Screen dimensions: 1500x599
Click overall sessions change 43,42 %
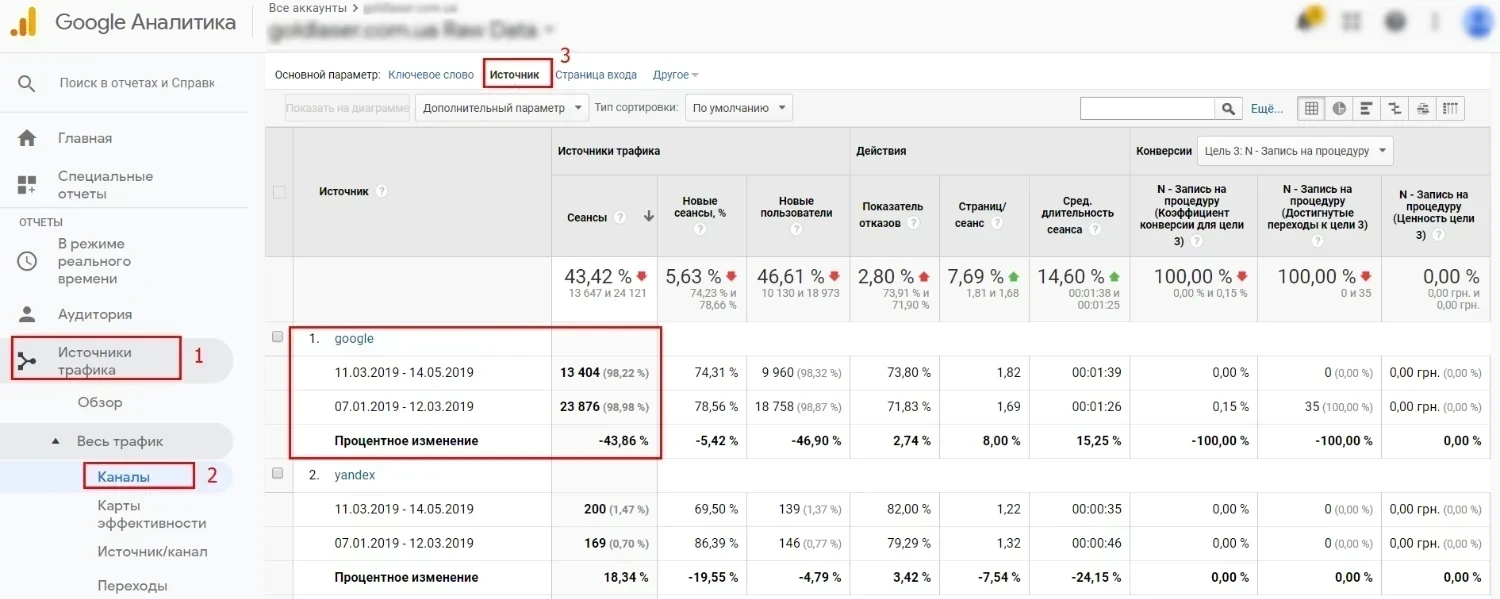tap(598, 276)
